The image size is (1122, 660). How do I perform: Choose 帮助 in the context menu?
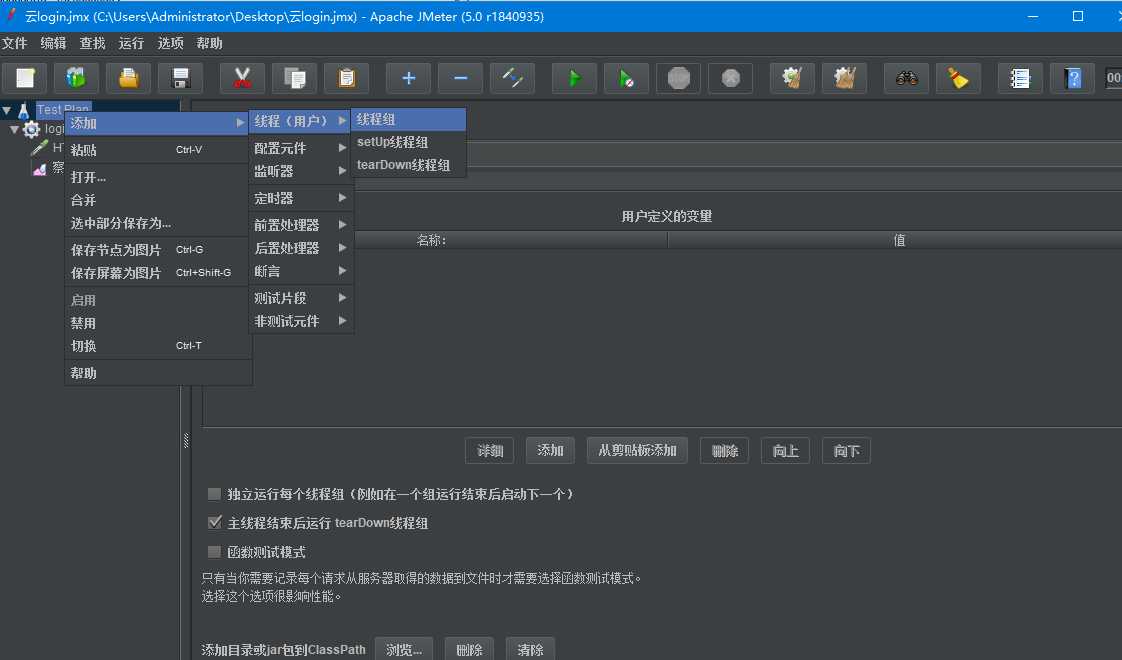[x=157, y=373]
